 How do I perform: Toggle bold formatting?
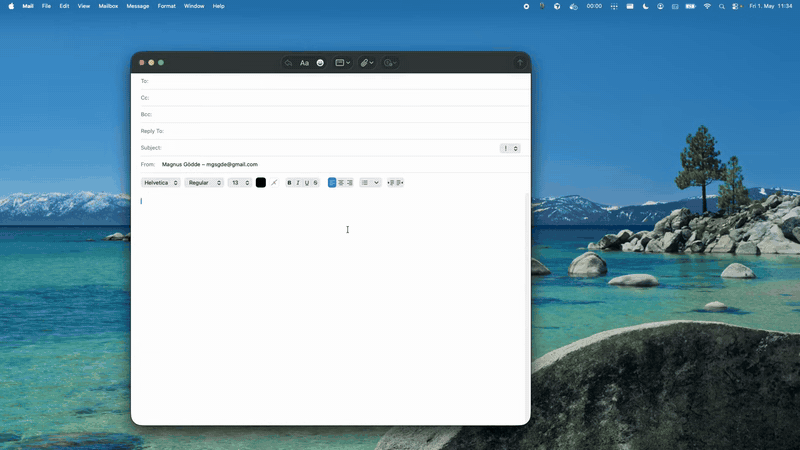(289, 183)
